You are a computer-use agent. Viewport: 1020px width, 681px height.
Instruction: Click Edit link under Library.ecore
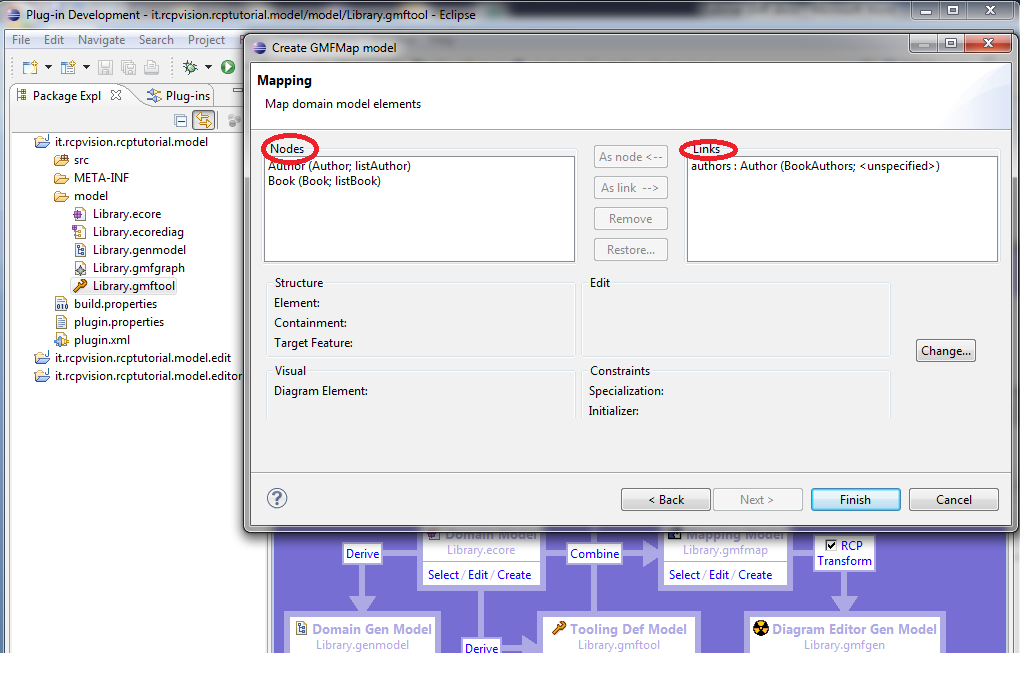tap(477, 575)
